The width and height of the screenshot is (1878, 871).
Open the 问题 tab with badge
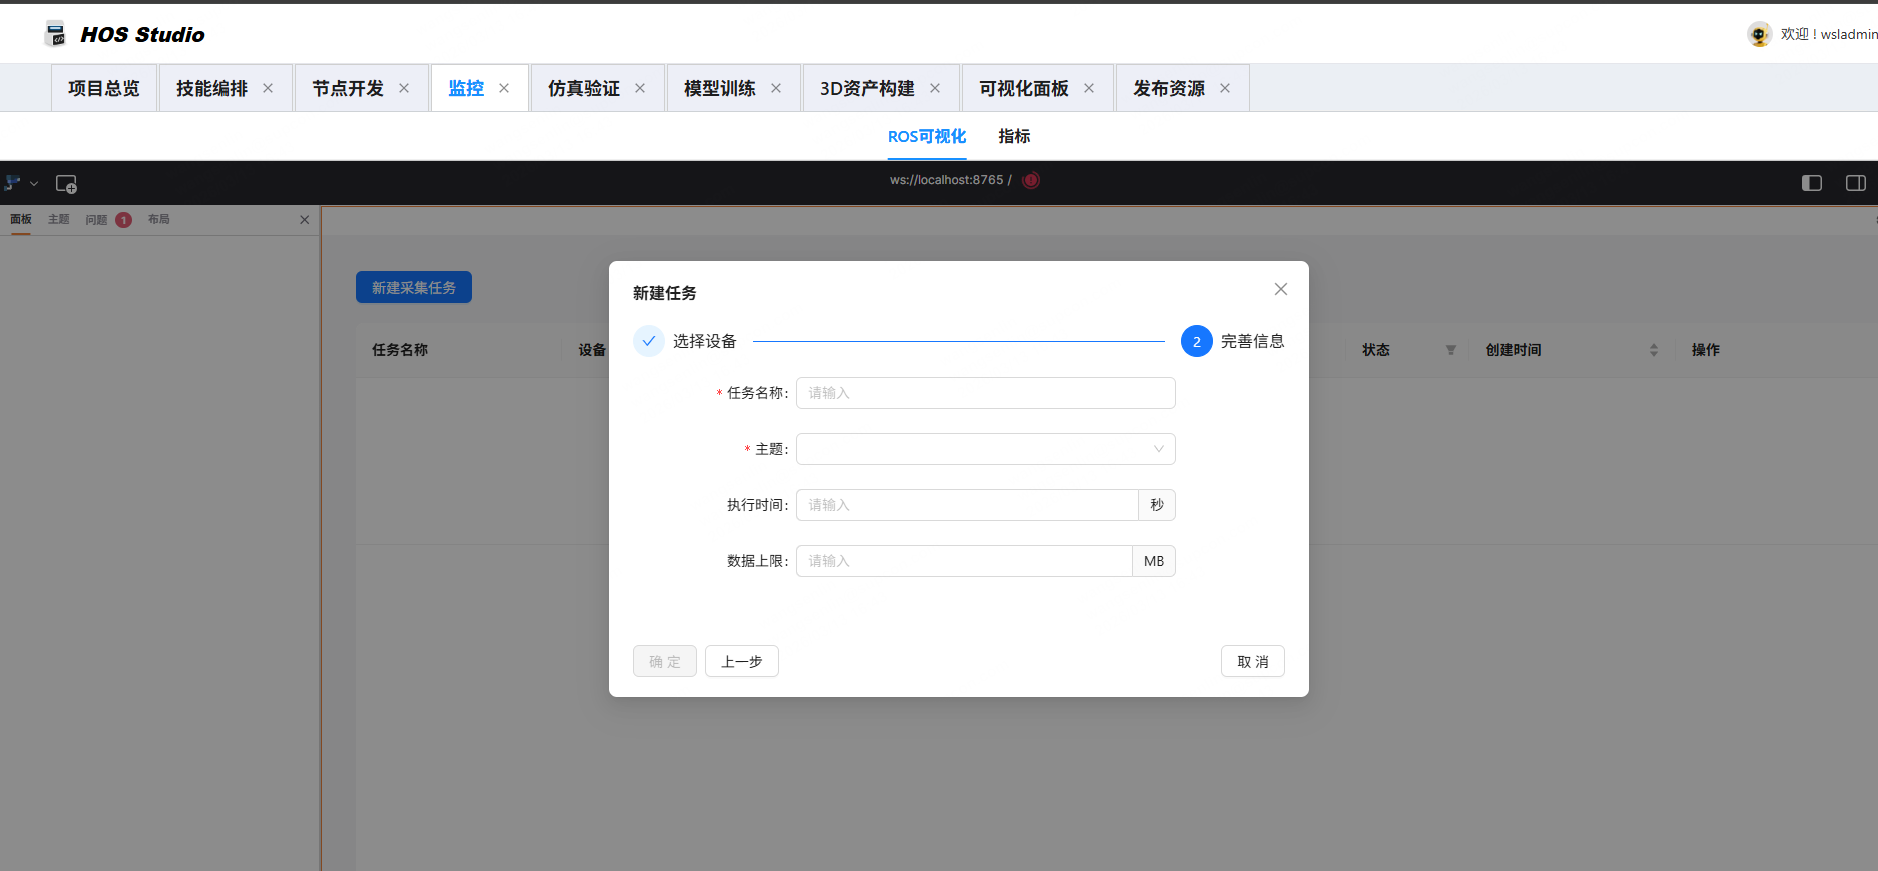pyautogui.click(x=108, y=219)
